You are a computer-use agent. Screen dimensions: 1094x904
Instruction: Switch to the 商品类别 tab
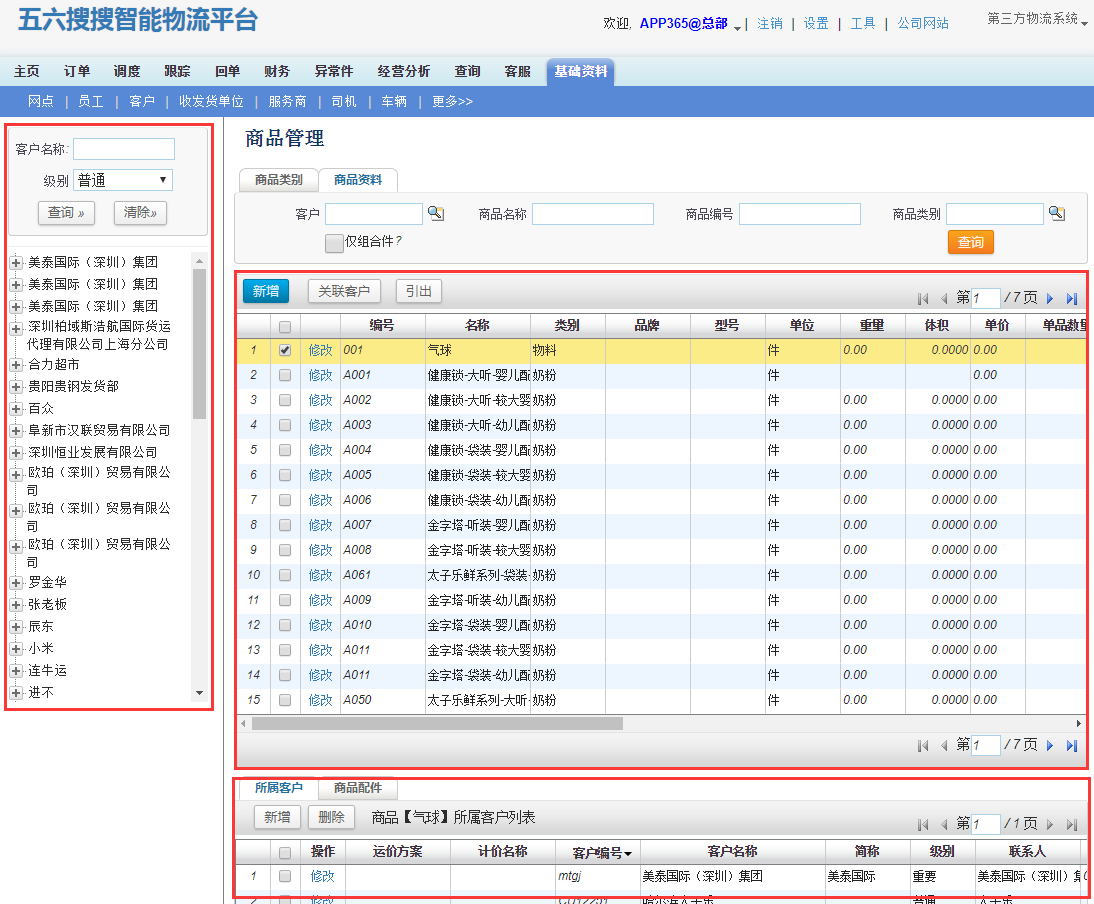pyautogui.click(x=278, y=180)
